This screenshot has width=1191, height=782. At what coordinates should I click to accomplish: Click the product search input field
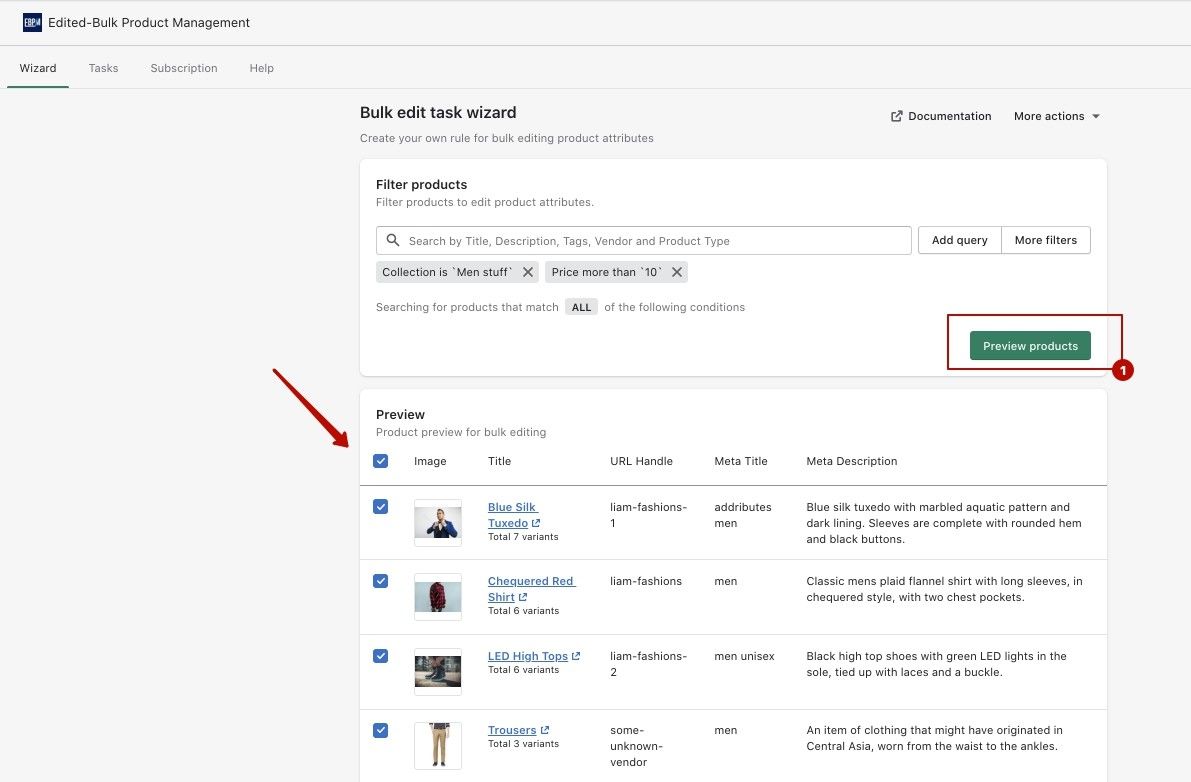(650, 240)
